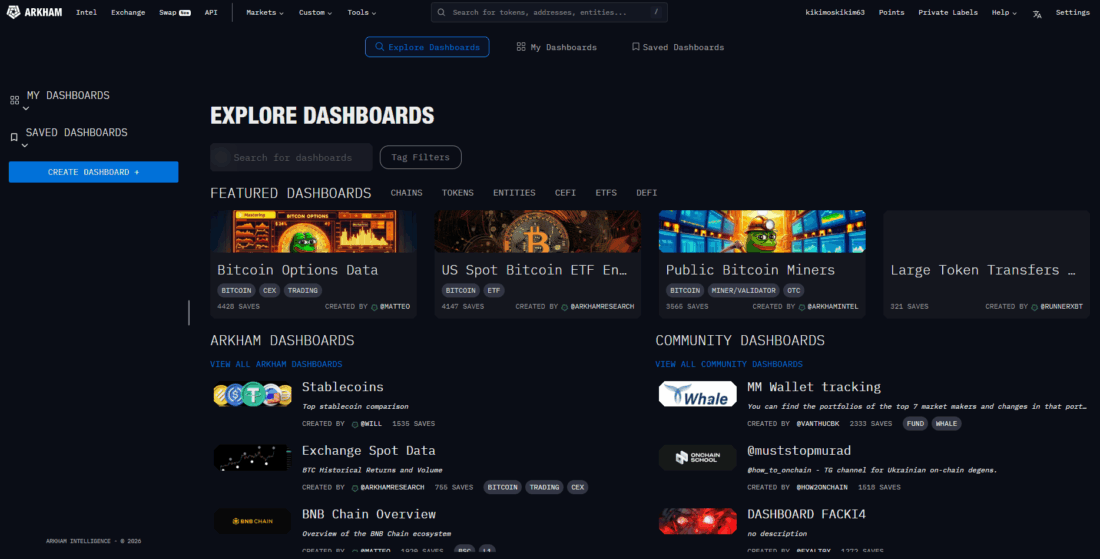Select the TOKENS featured category

point(457,193)
